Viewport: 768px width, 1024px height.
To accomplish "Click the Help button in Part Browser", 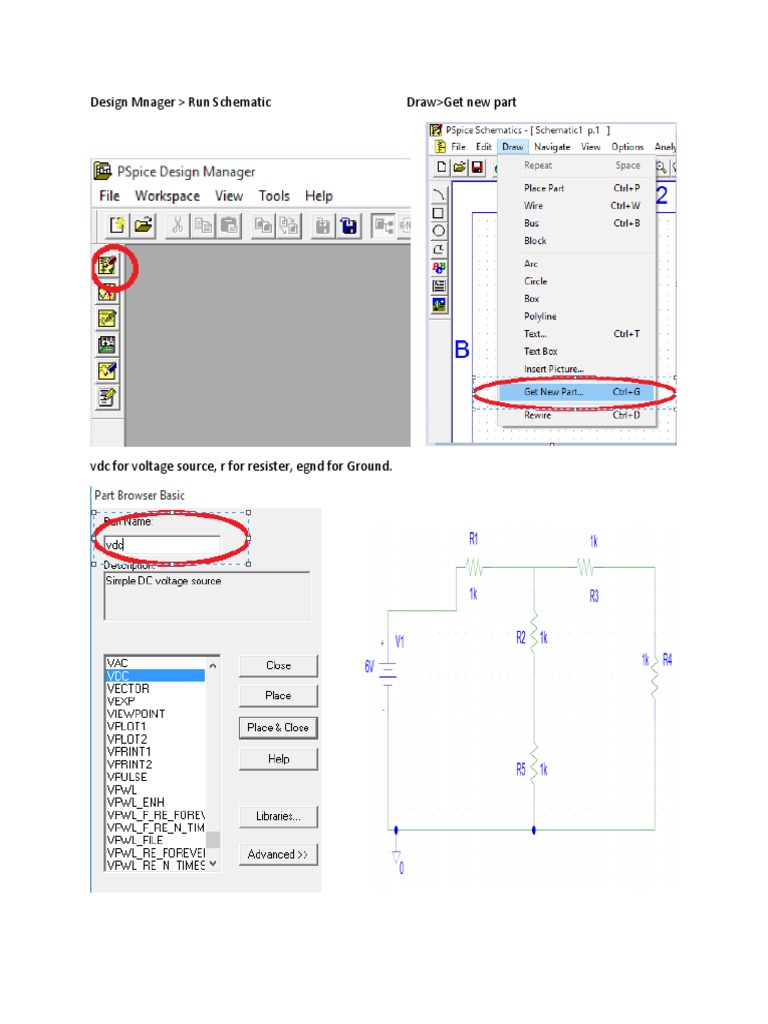I will click(278, 759).
